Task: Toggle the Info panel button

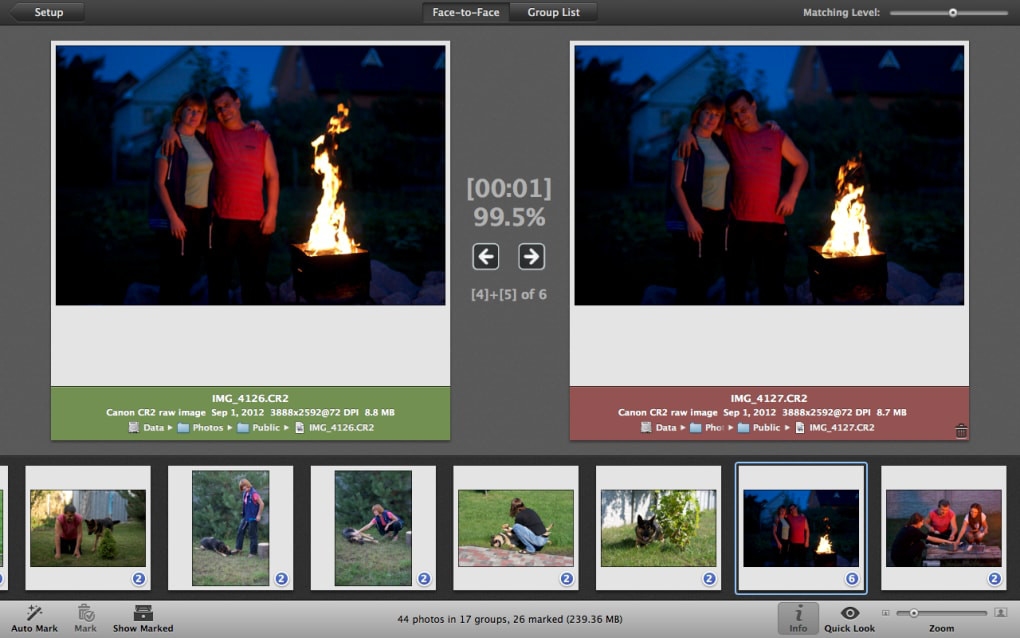Action: pyautogui.click(x=798, y=618)
